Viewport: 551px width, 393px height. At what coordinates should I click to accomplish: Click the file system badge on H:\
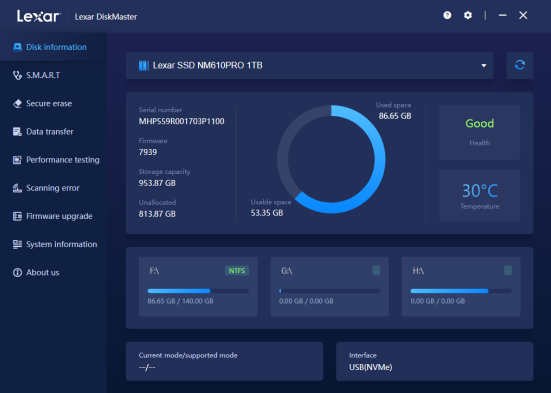click(x=508, y=270)
